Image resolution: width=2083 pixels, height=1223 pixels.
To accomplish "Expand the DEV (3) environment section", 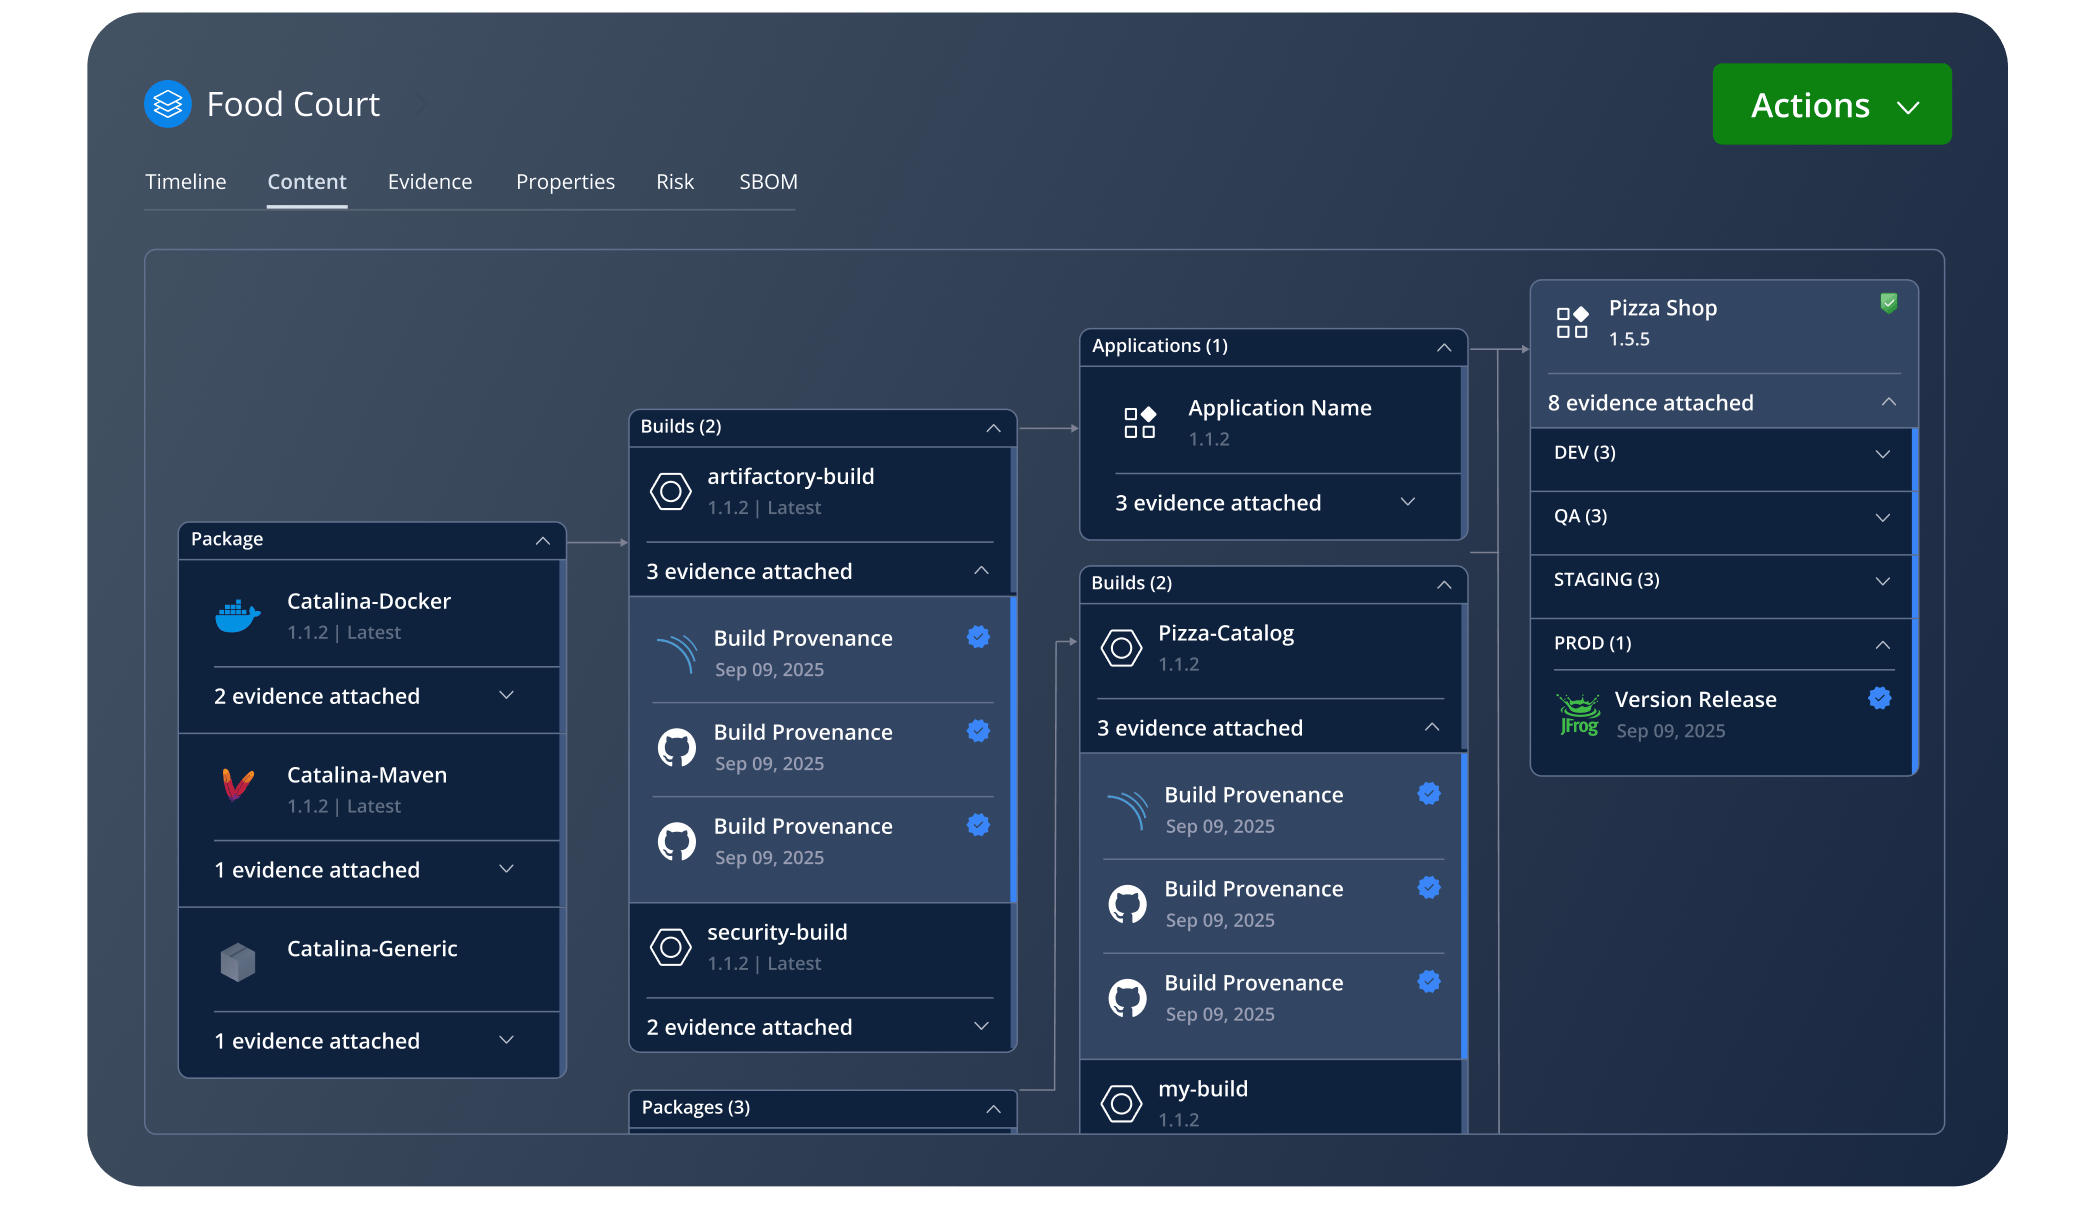I will click(1882, 454).
